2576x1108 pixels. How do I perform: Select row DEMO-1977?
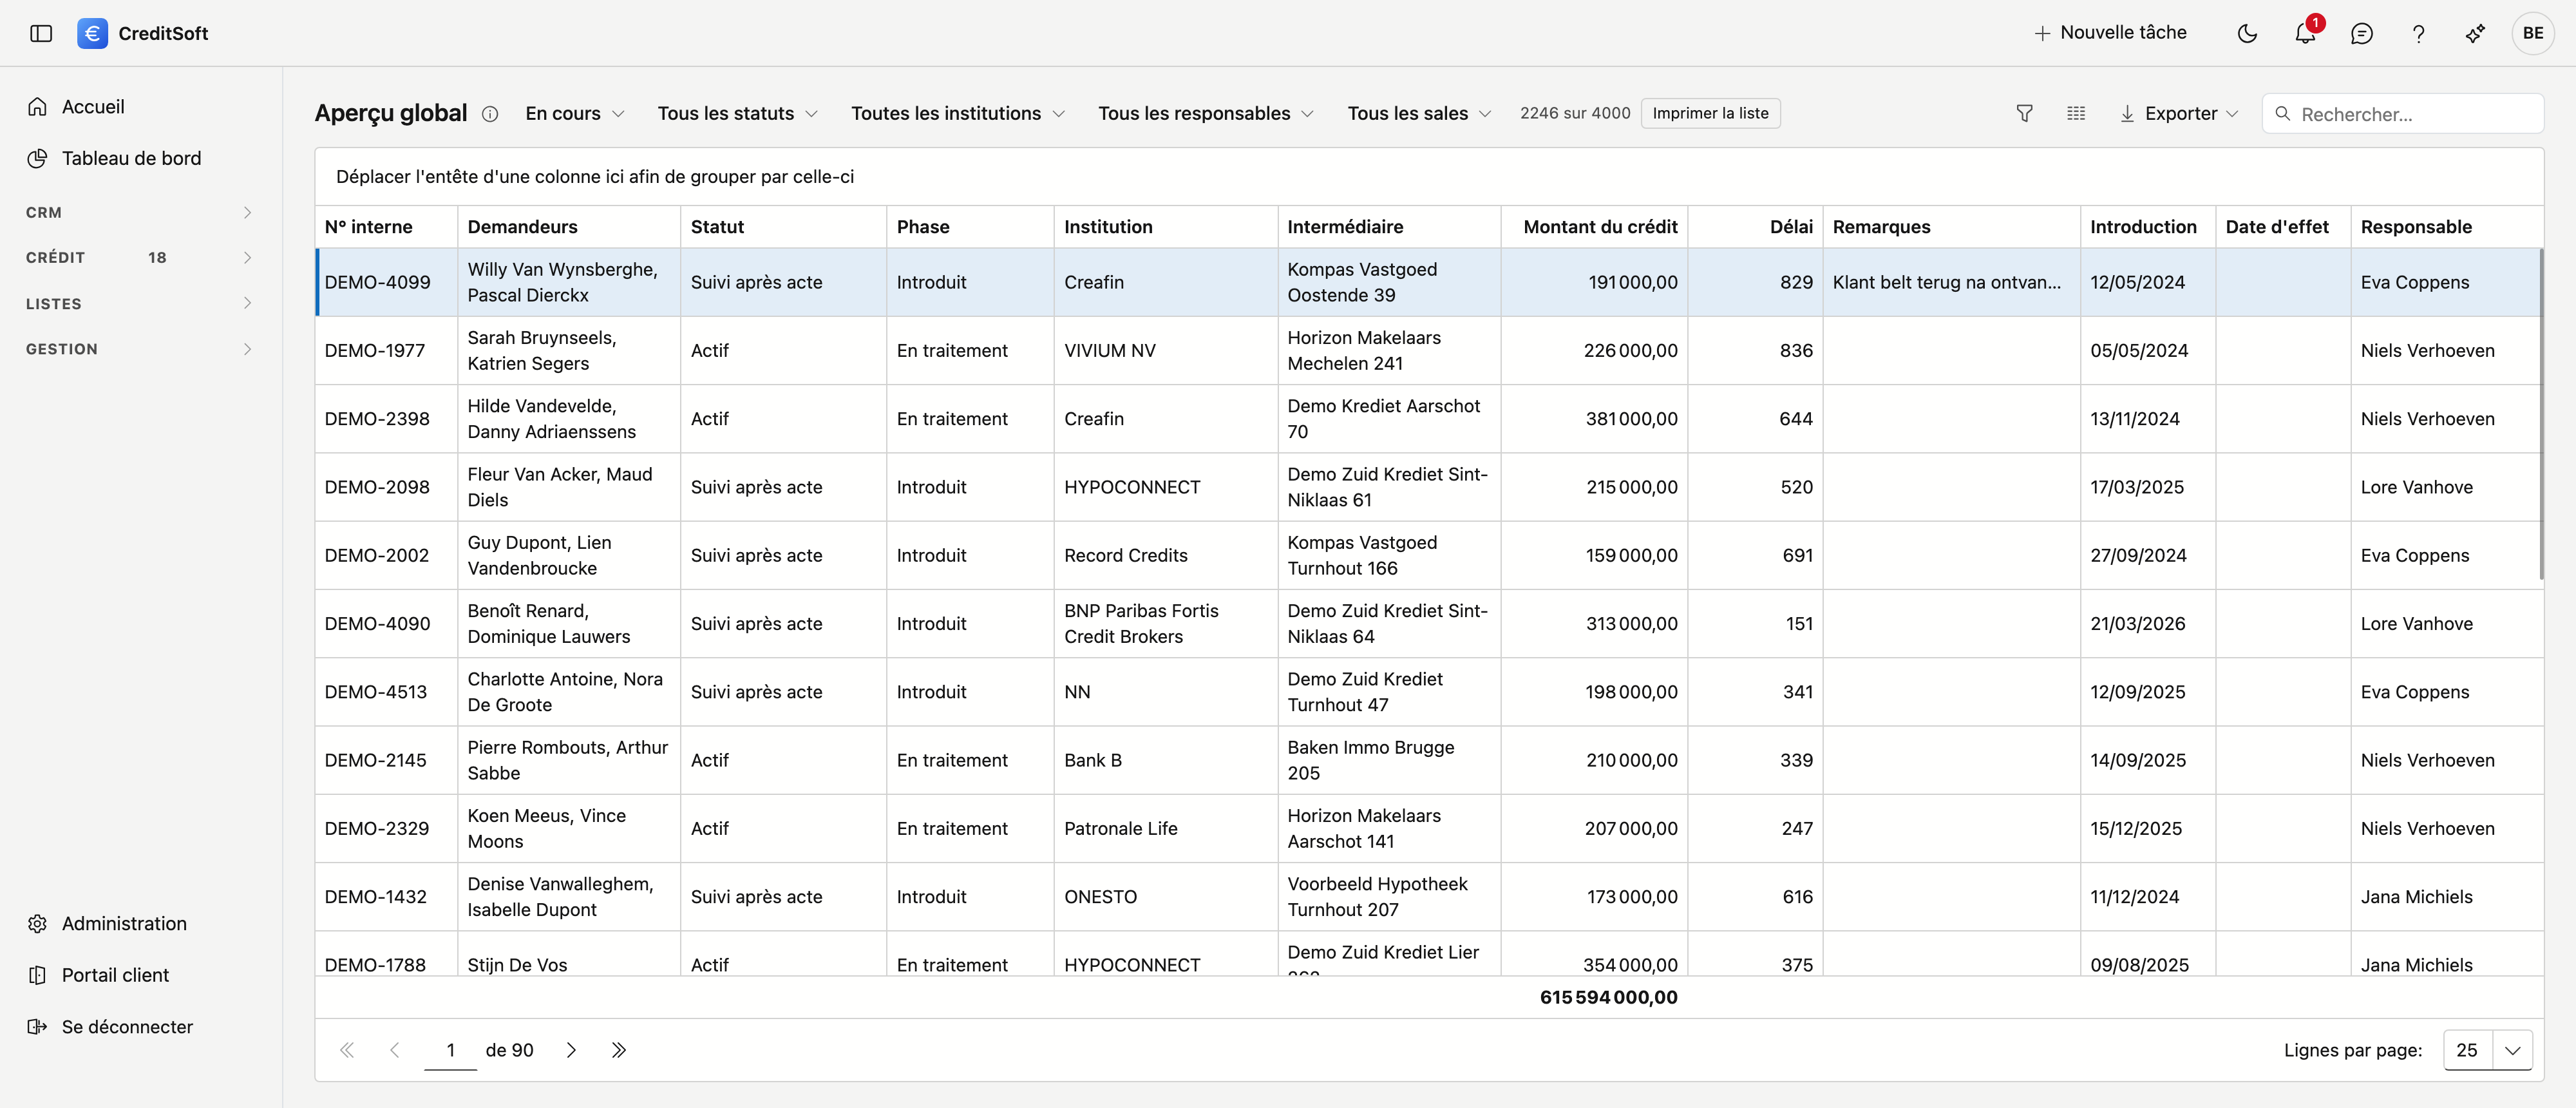pyautogui.click(x=1429, y=351)
